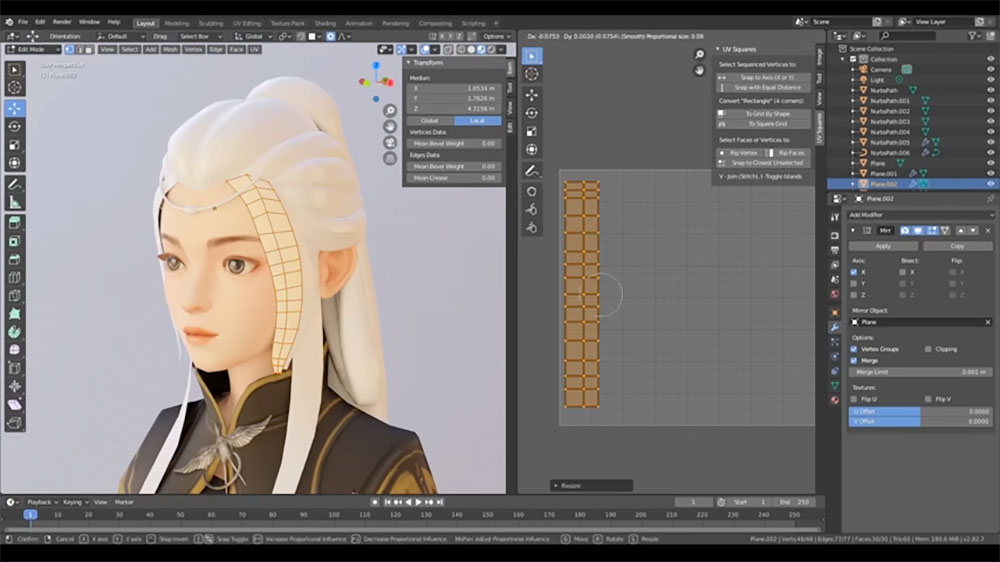The height and width of the screenshot is (562, 1000).
Task: Open the Modifiers wrench properties tab
Action: (835, 327)
